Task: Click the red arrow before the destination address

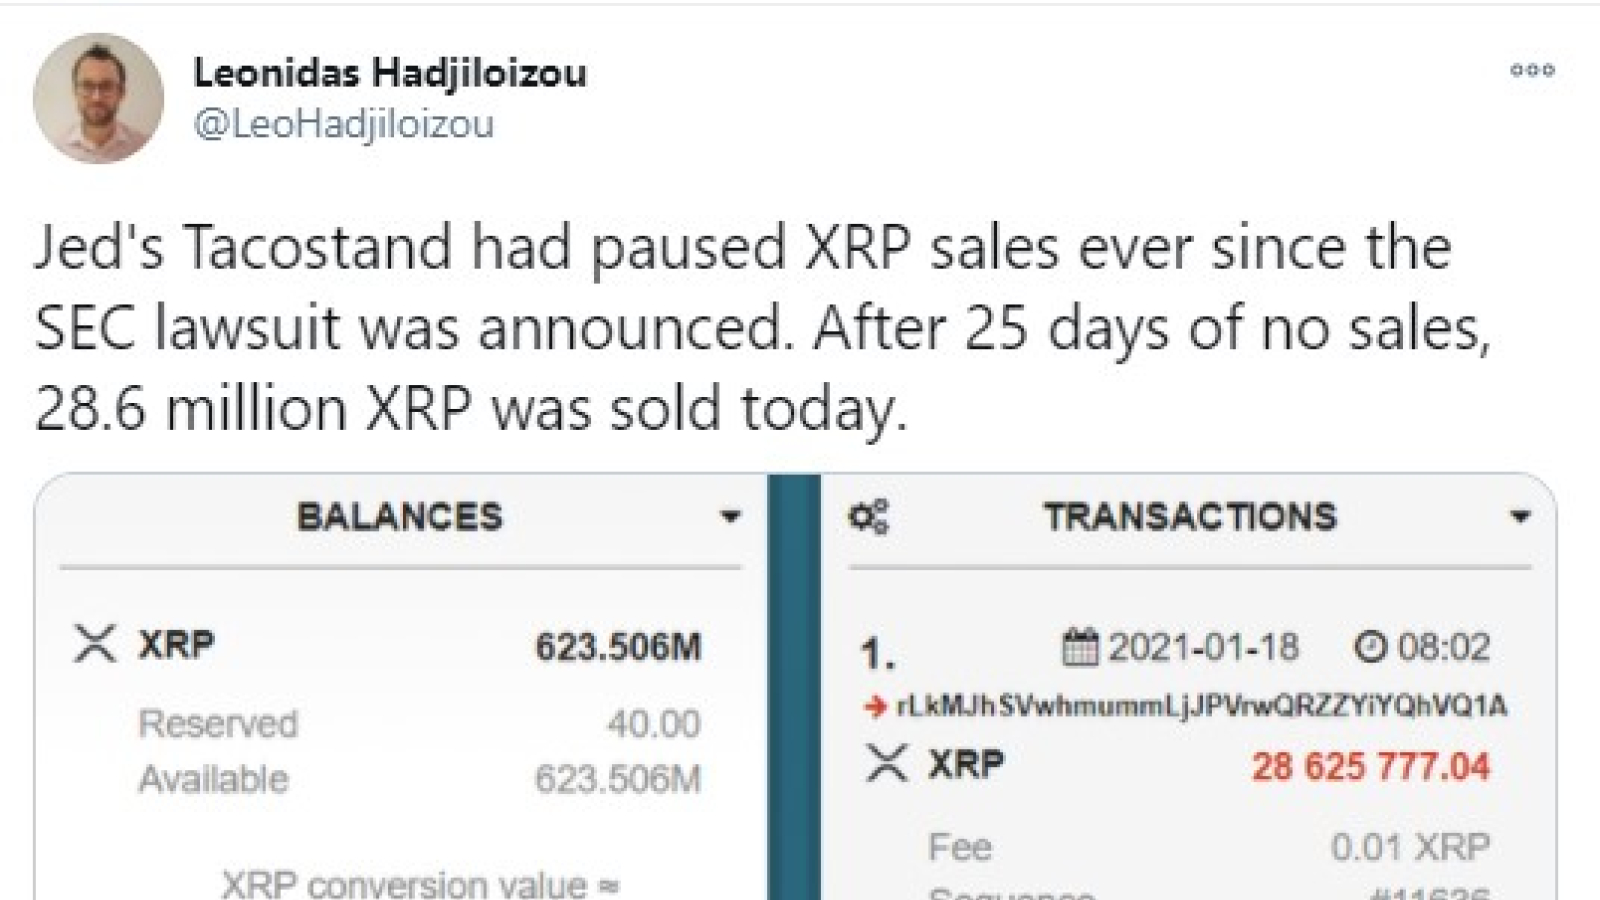Action: [x=876, y=707]
